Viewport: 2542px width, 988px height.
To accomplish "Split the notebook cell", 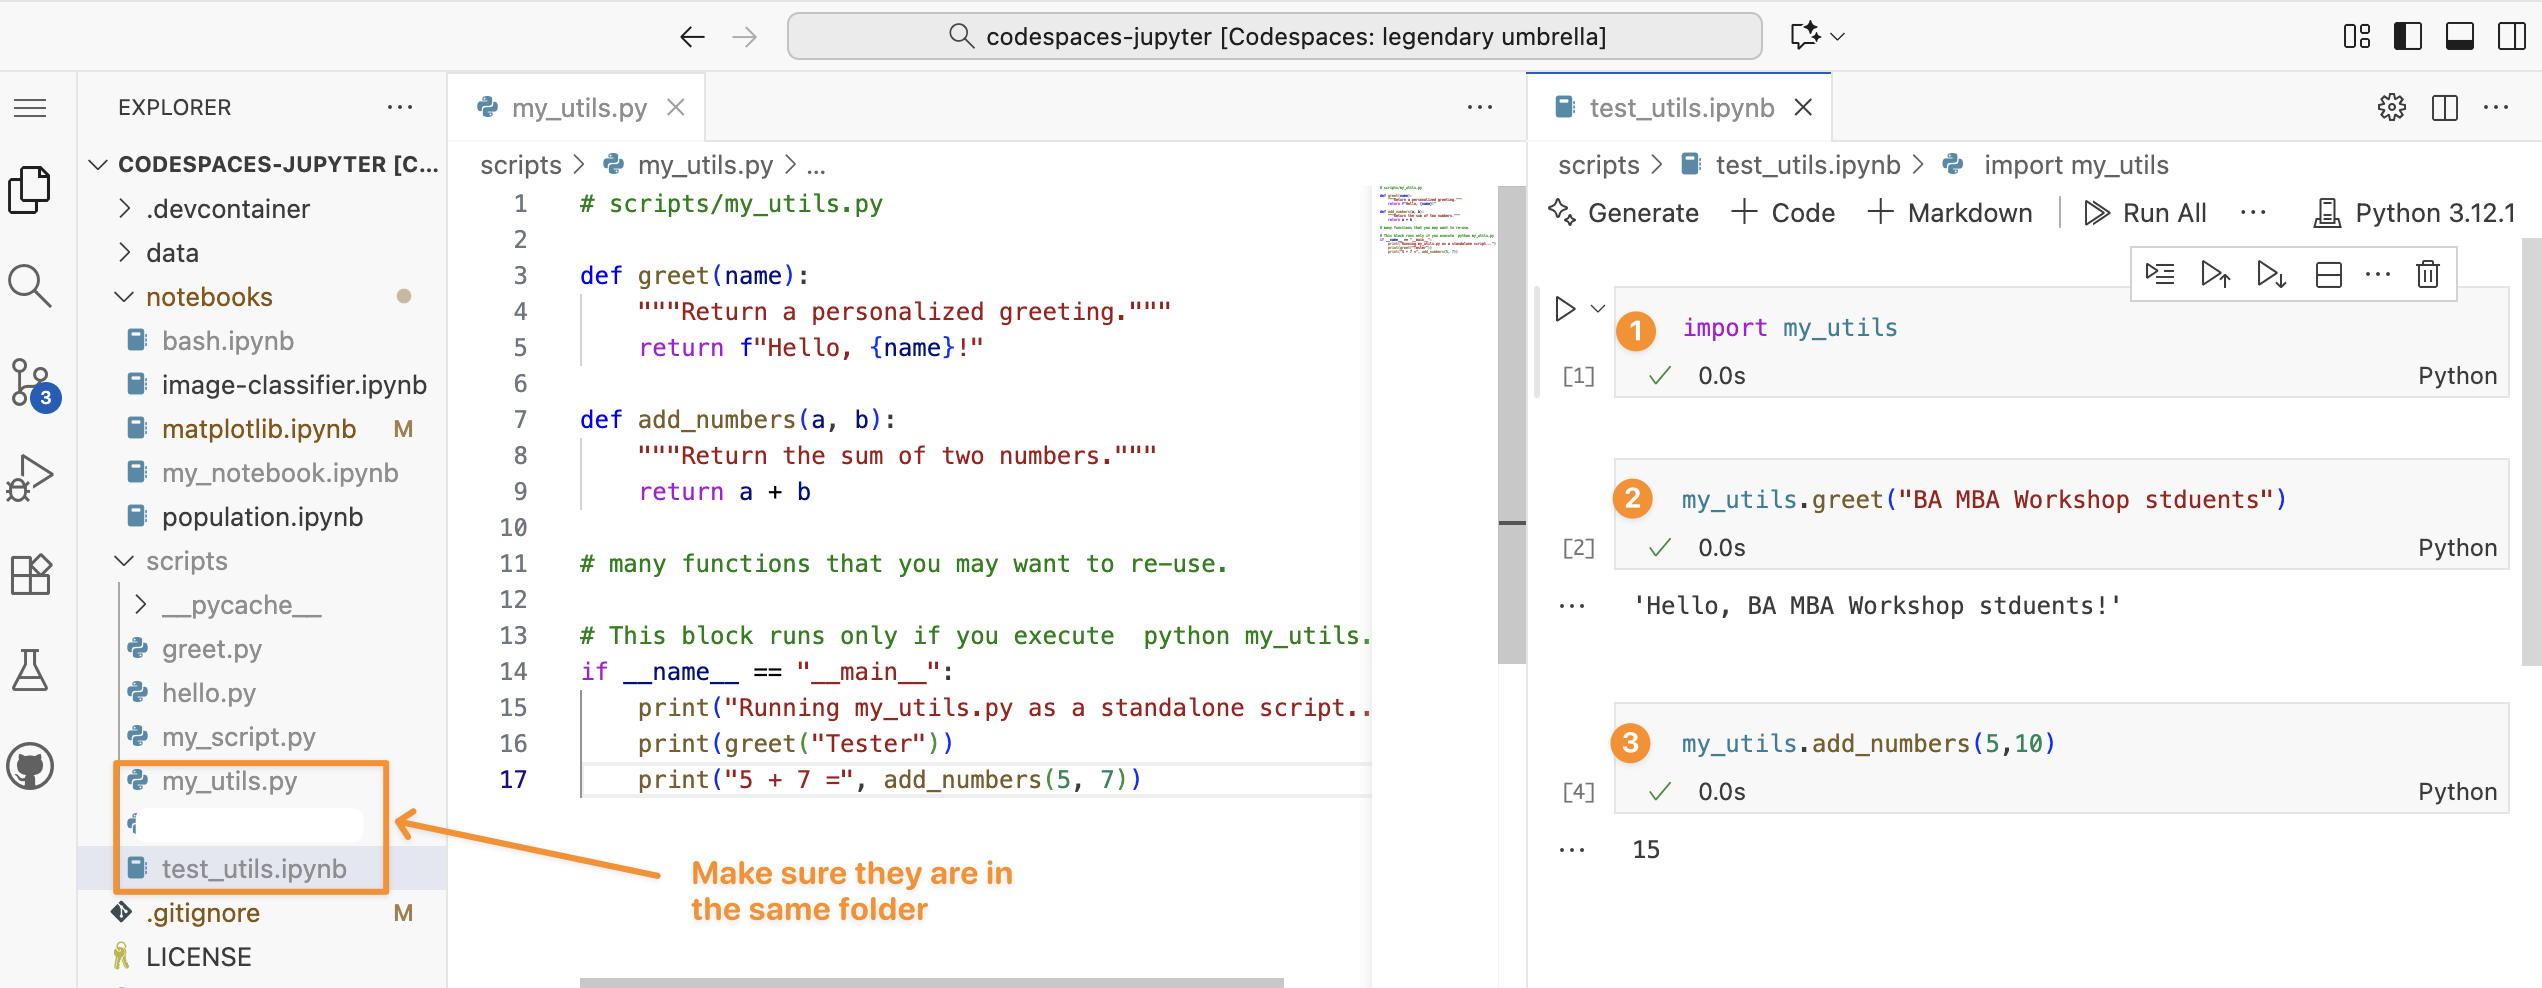I will (x=2328, y=274).
